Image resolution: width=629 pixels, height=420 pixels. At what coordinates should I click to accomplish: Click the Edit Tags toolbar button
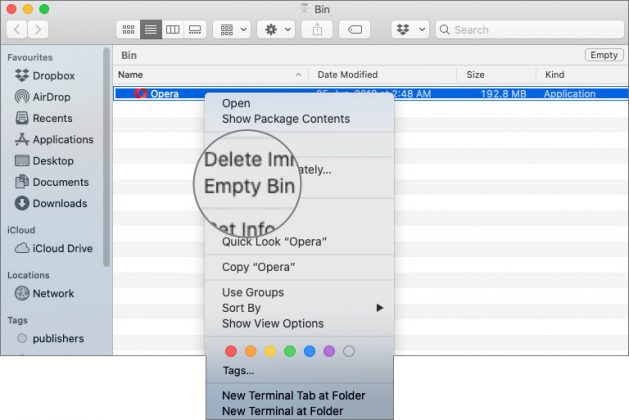tap(355, 30)
